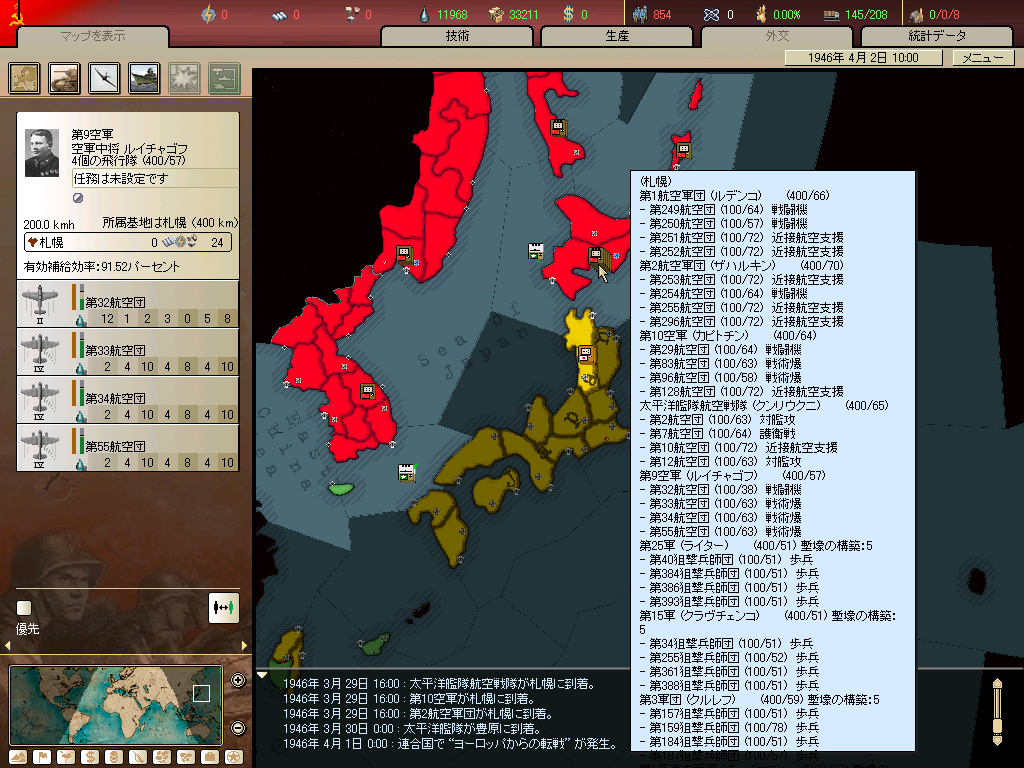
Task: Open the grayed unit deployment hot-button
Action: (x=224, y=78)
